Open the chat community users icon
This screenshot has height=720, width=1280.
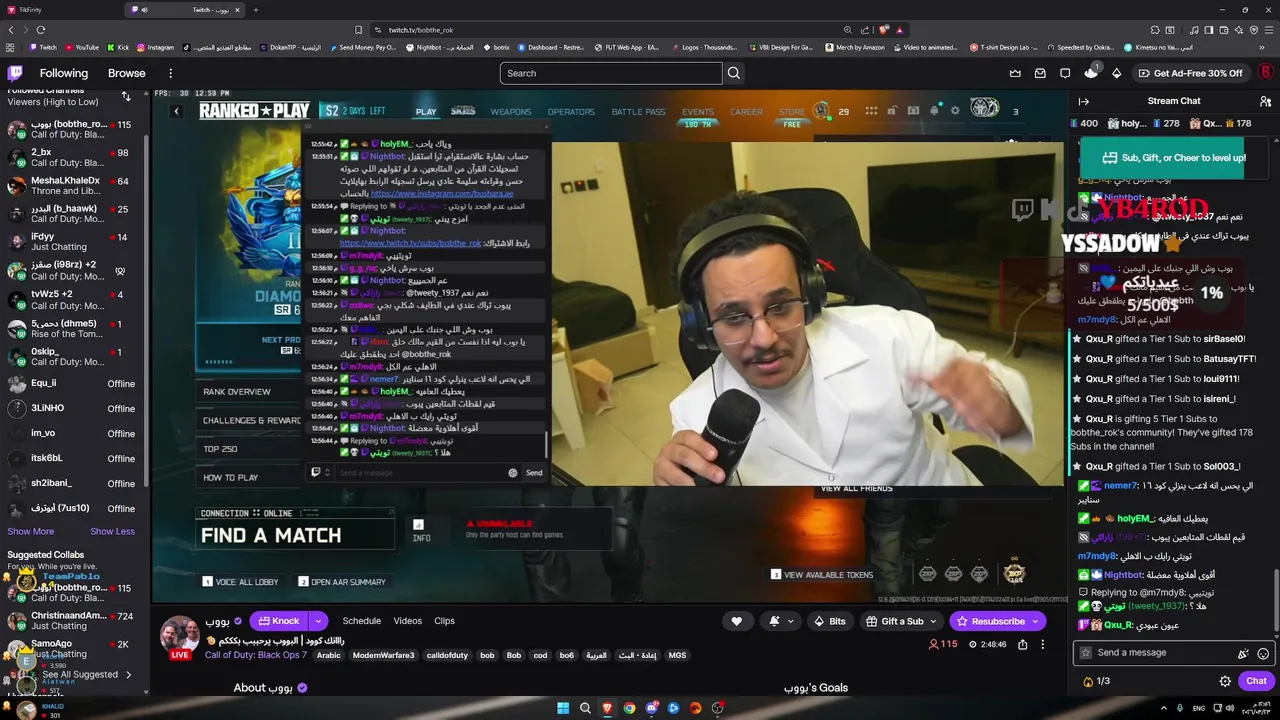1265,101
